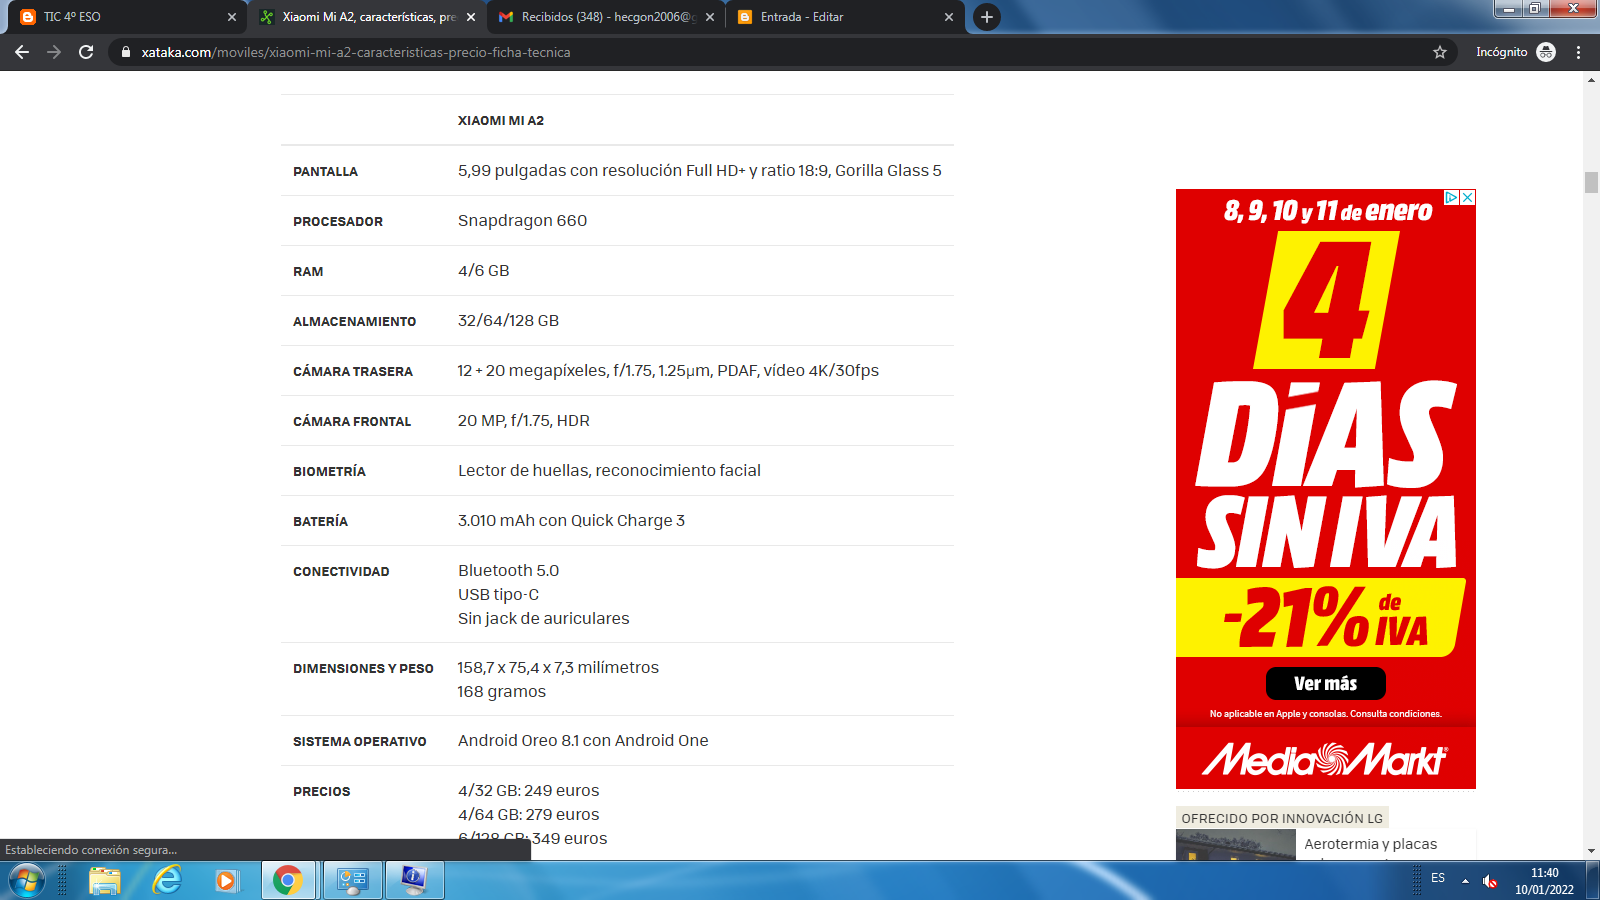Click the XIAOMI MI A2 table header
This screenshot has width=1600, height=900.
501,120
